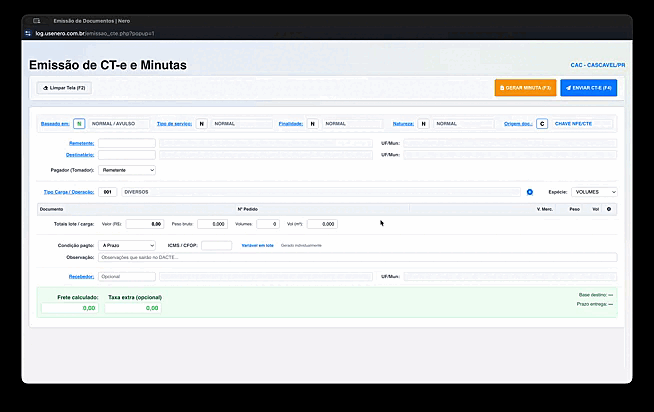Viewport: 654px width, 412px height.
Task: Click the green Baseado em code box
Action: click(x=79, y=124)
